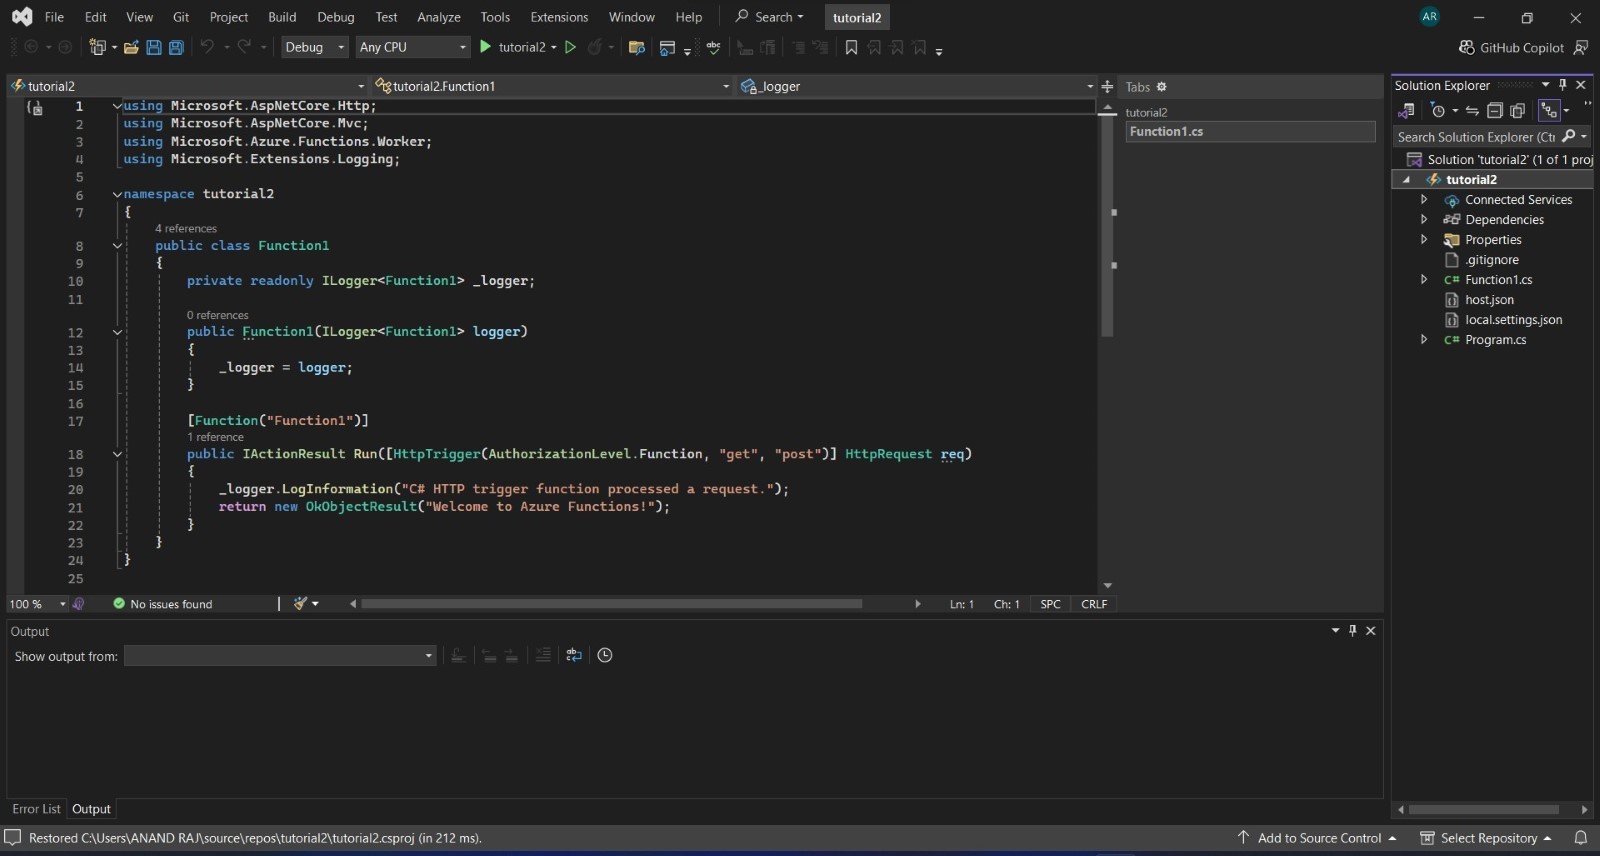Select host.json in Solution Explorer
Viewport: 1600px width, 856px height.
point(1489,300)
